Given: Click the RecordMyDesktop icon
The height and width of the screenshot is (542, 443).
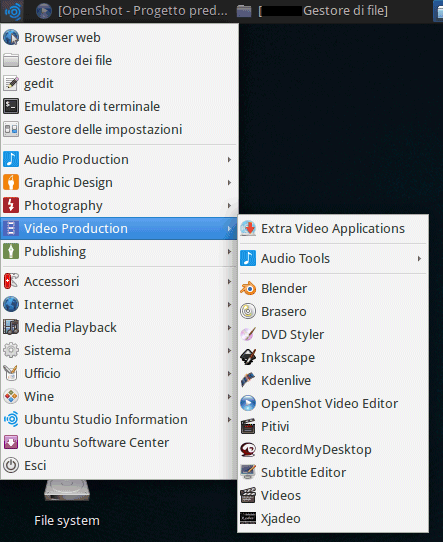Looking at the screenshot, I should coord(248,449).
